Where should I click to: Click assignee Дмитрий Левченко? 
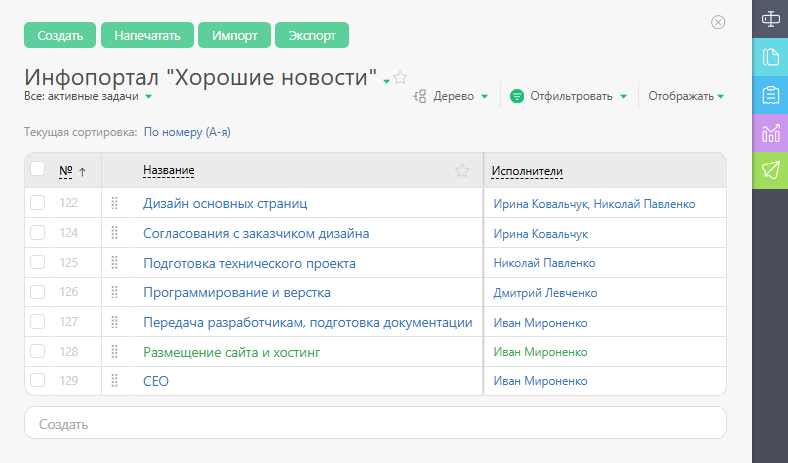click(545, 293)
